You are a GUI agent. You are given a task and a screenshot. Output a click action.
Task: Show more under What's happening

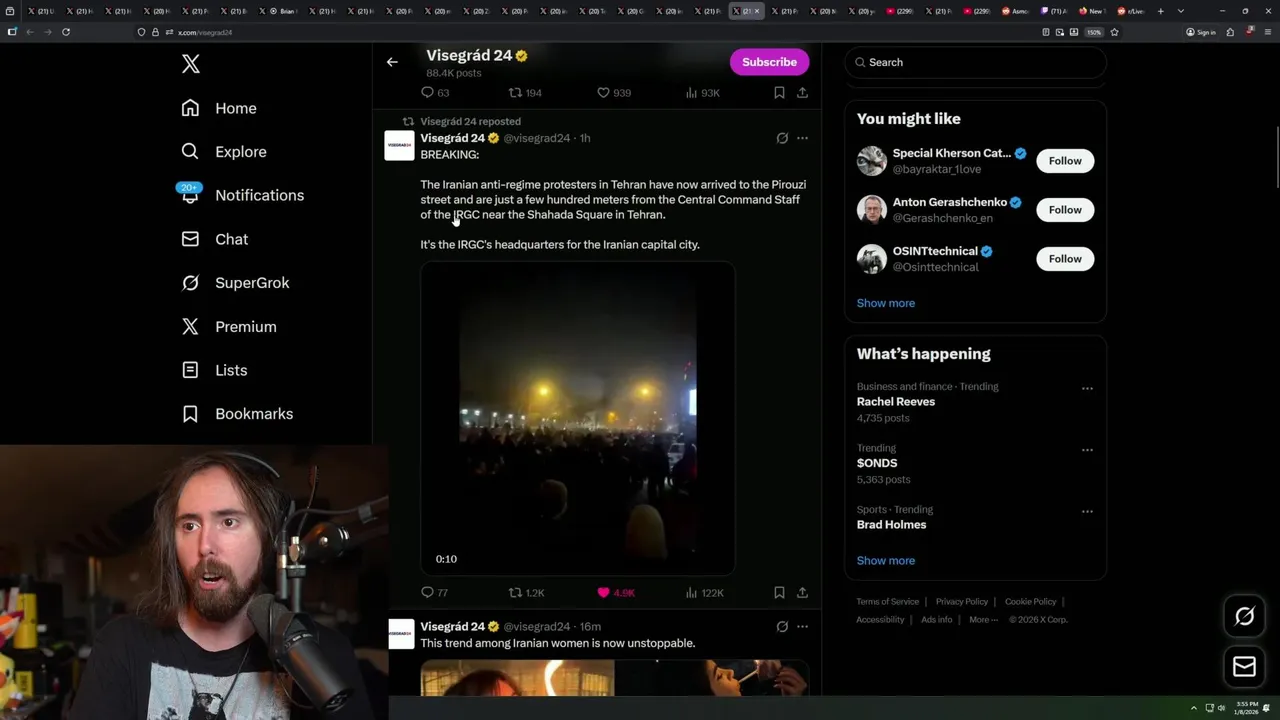pyautogui.click(x=885, y=561)
